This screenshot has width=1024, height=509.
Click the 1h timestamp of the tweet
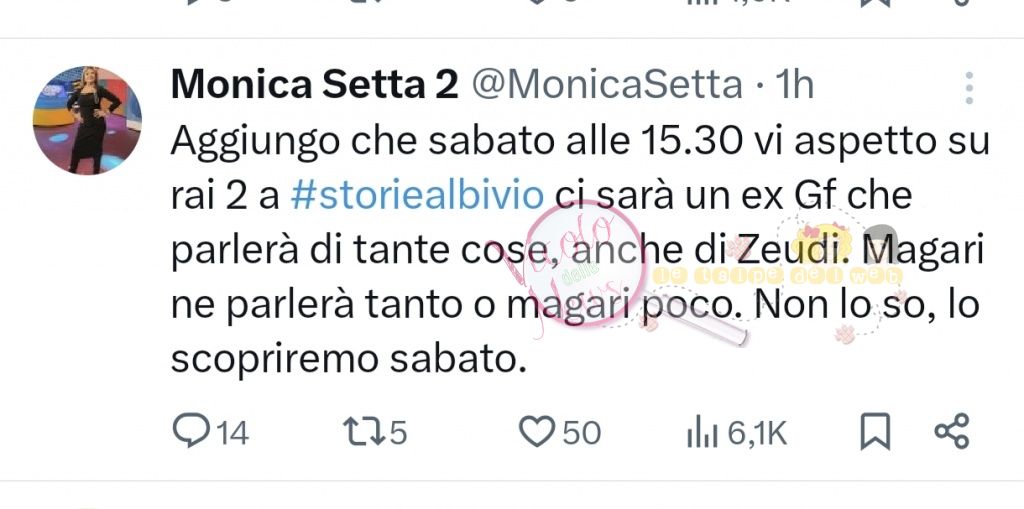[x=795, y=86]
